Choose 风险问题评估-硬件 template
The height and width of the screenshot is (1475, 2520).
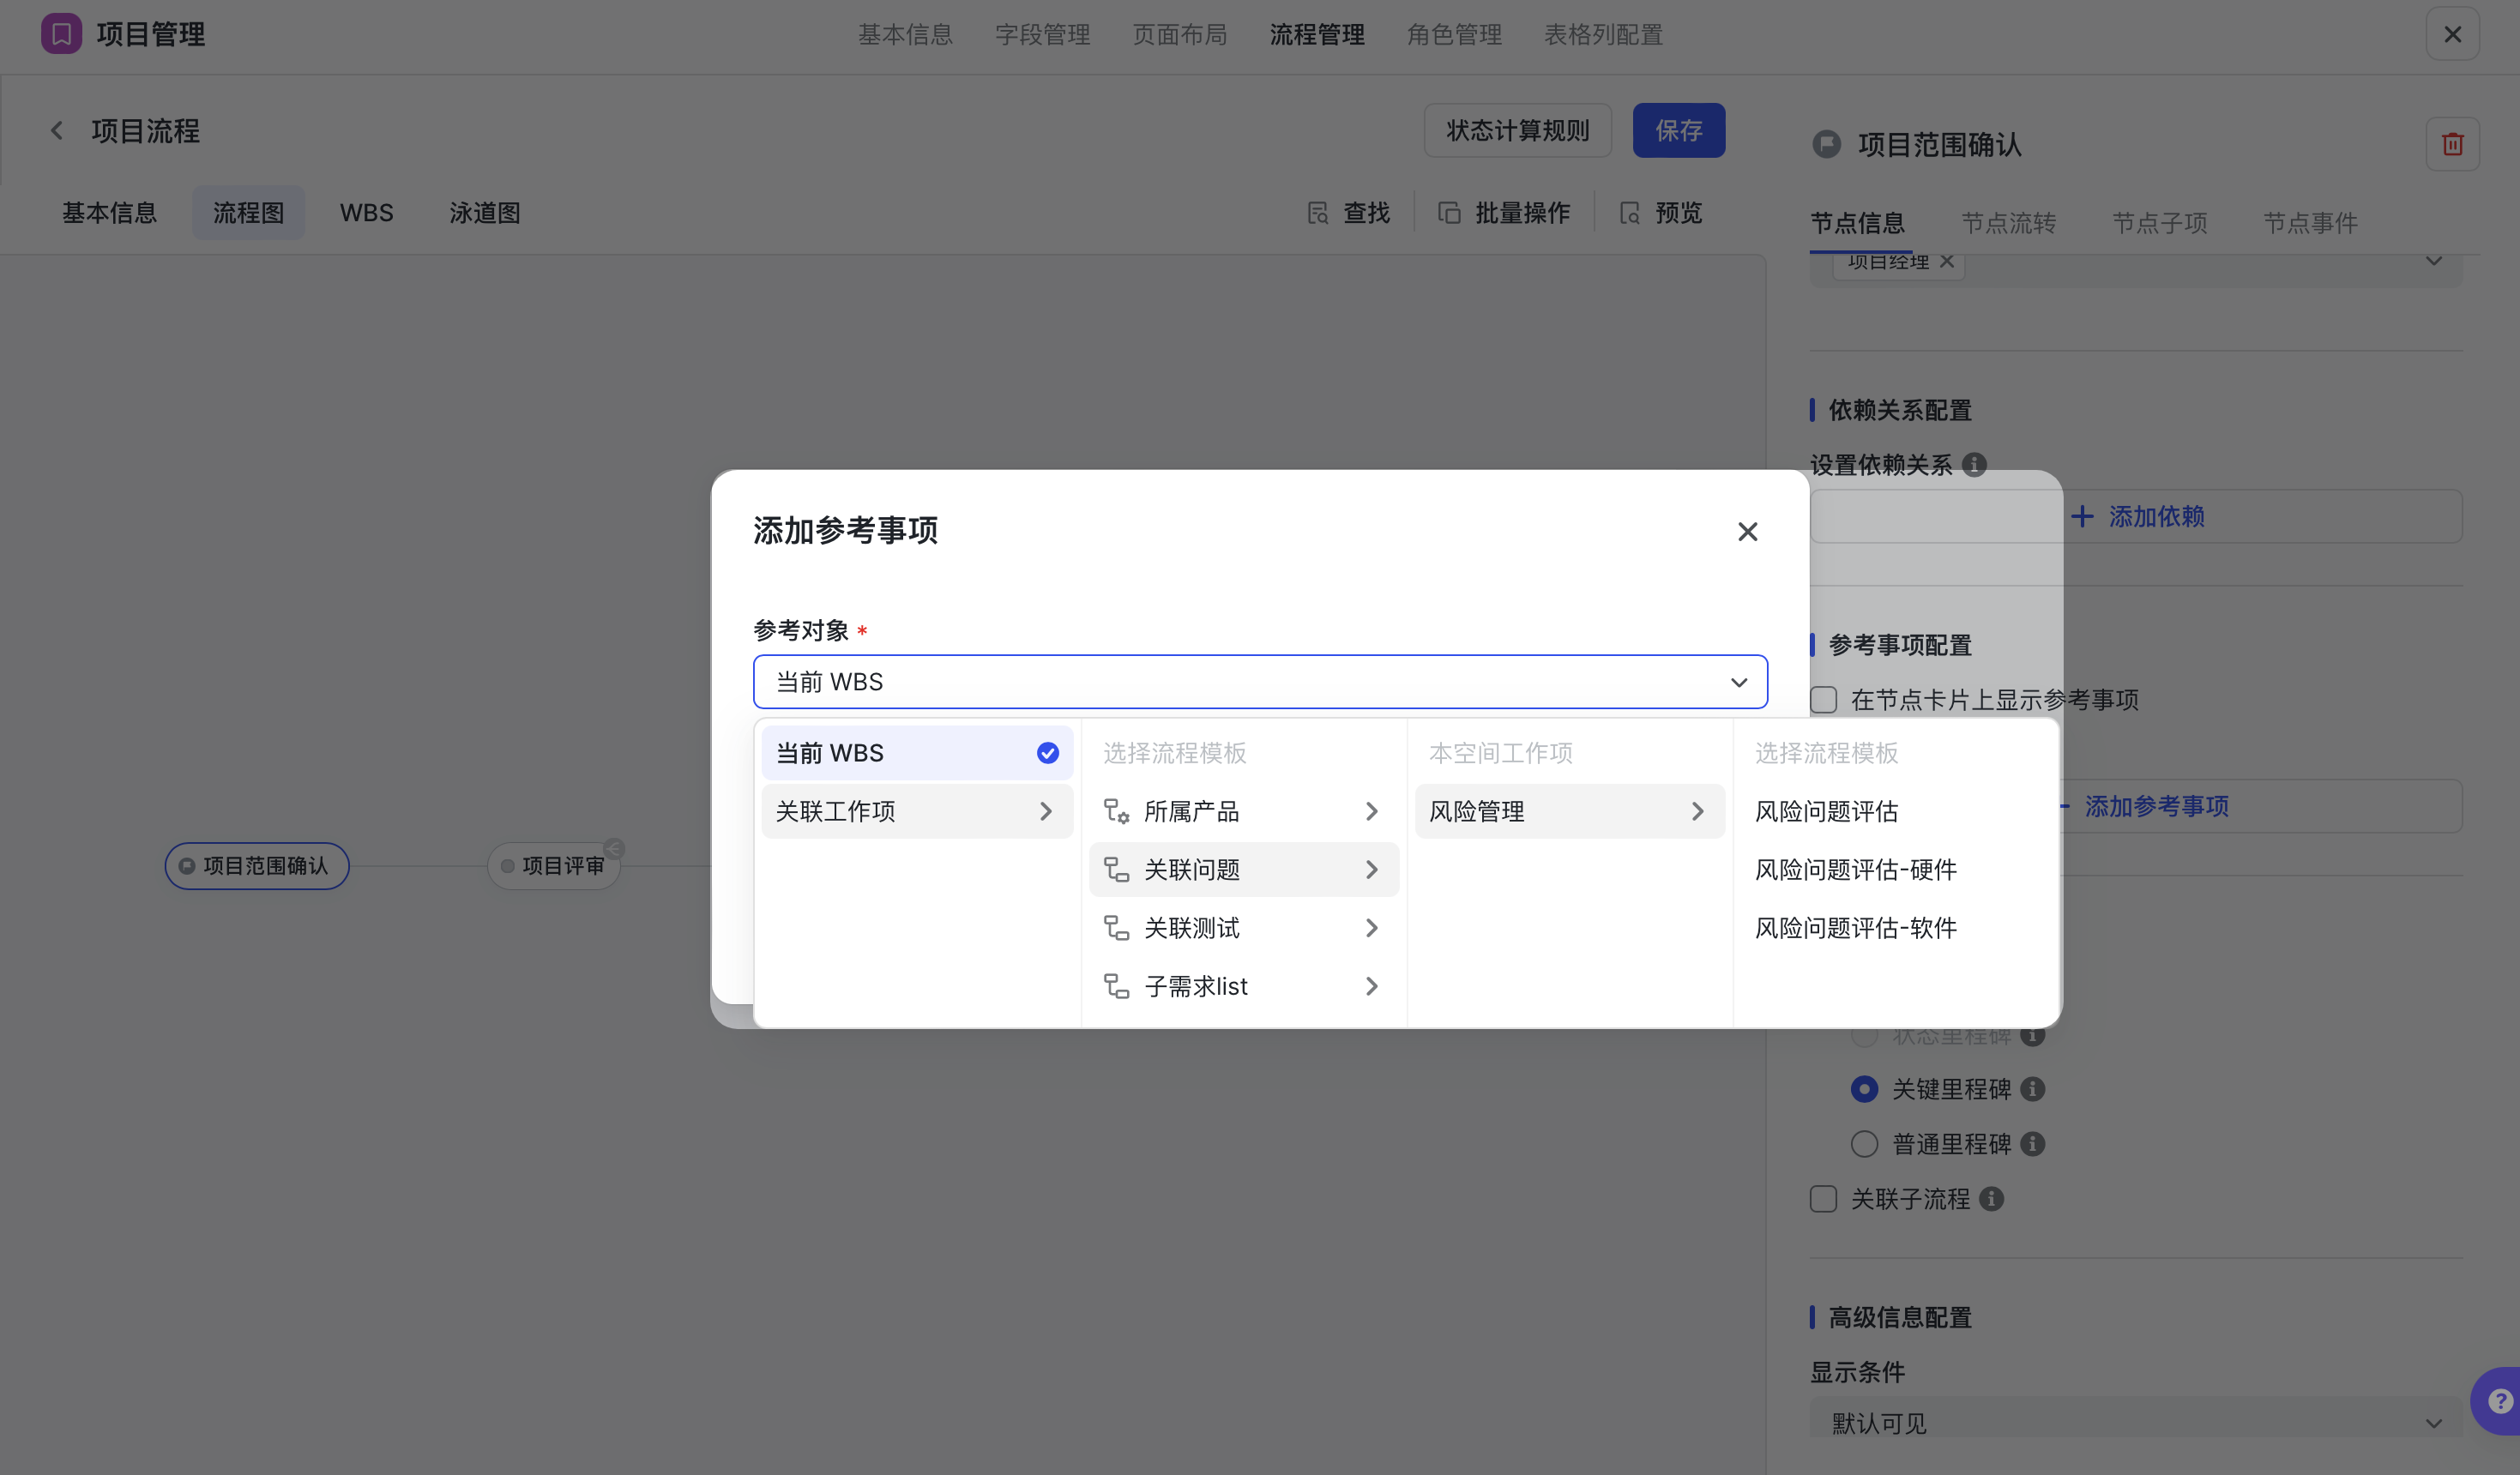click(1855, 870)
